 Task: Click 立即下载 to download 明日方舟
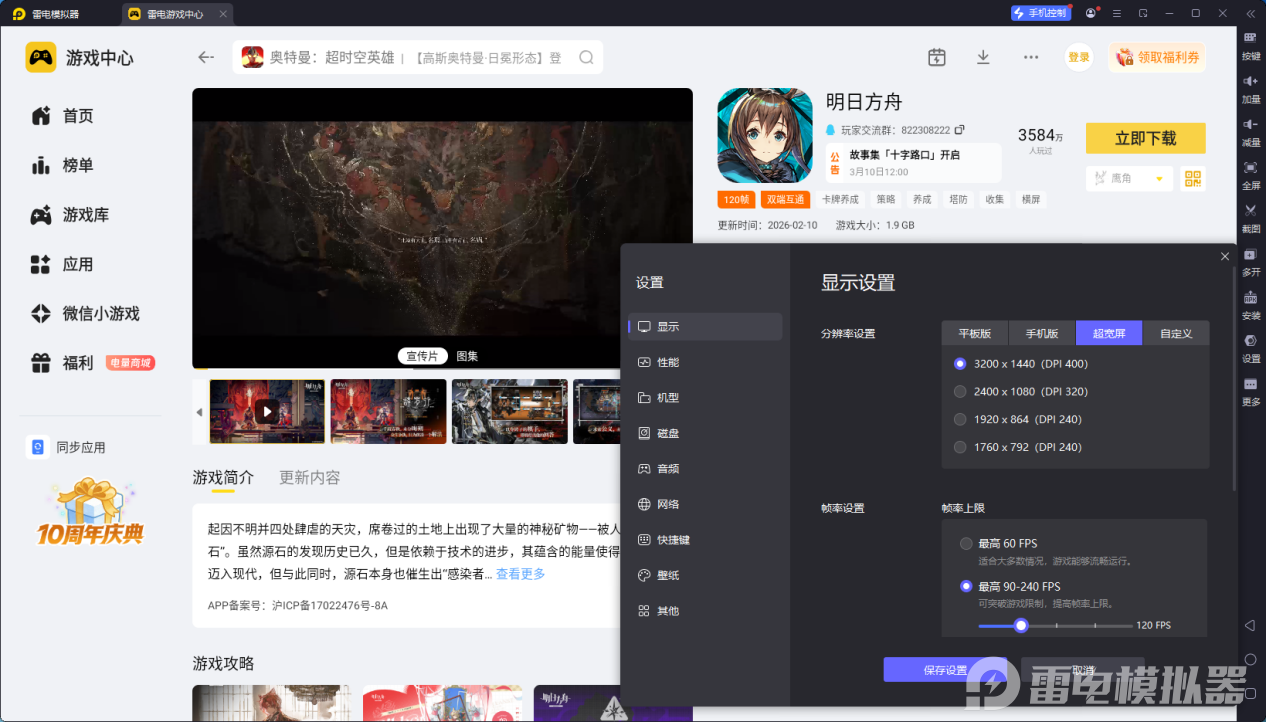coord(1146,138)
